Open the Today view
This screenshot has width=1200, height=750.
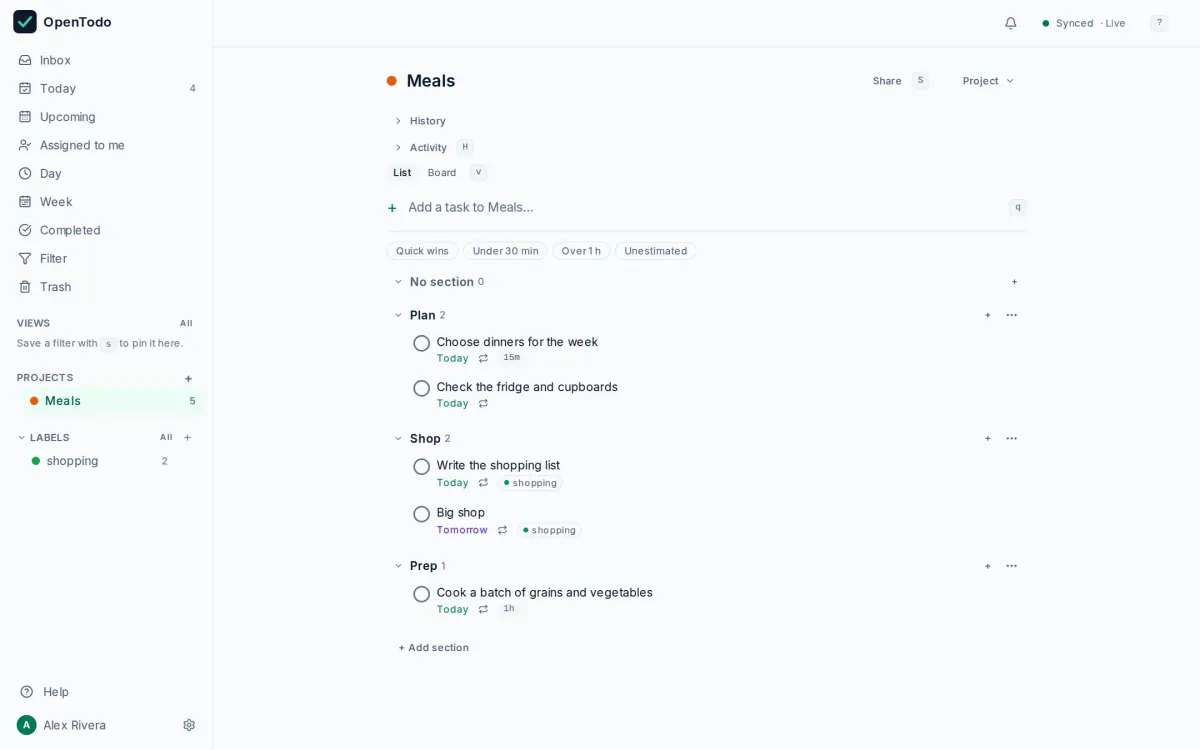(106, 88)
